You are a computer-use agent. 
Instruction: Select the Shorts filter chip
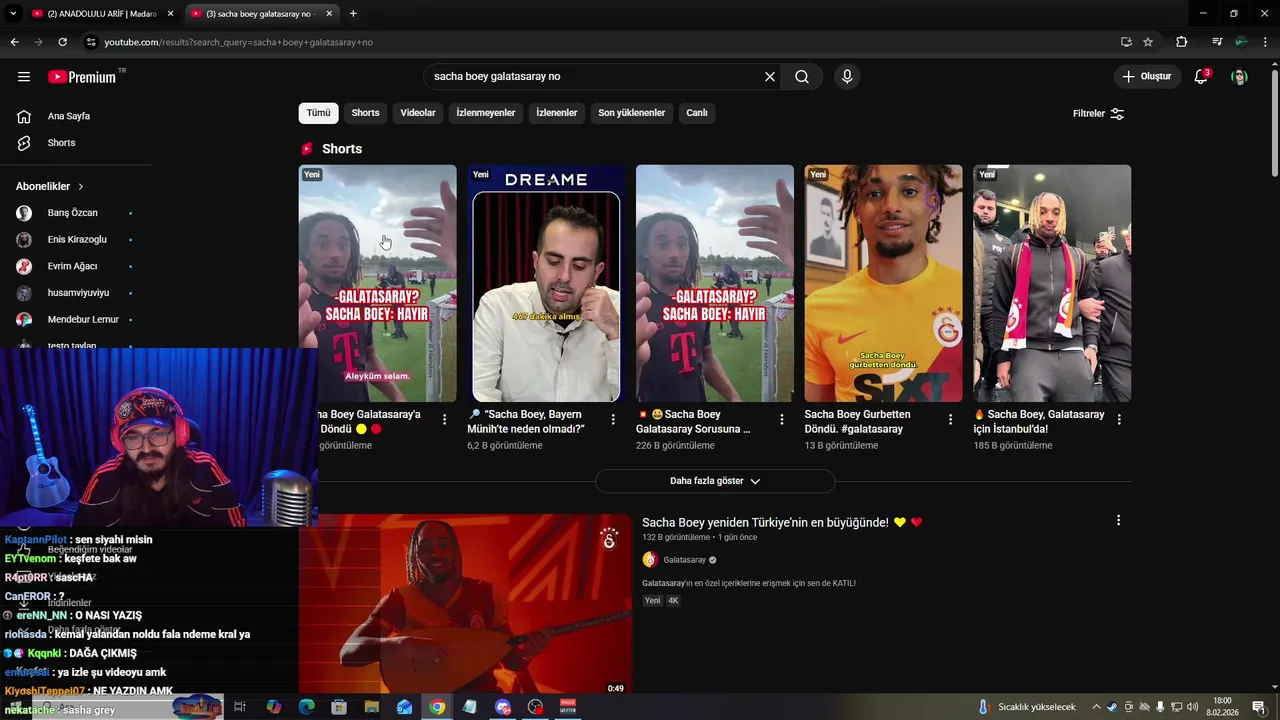pyautogui.click(x=365, y=113)
